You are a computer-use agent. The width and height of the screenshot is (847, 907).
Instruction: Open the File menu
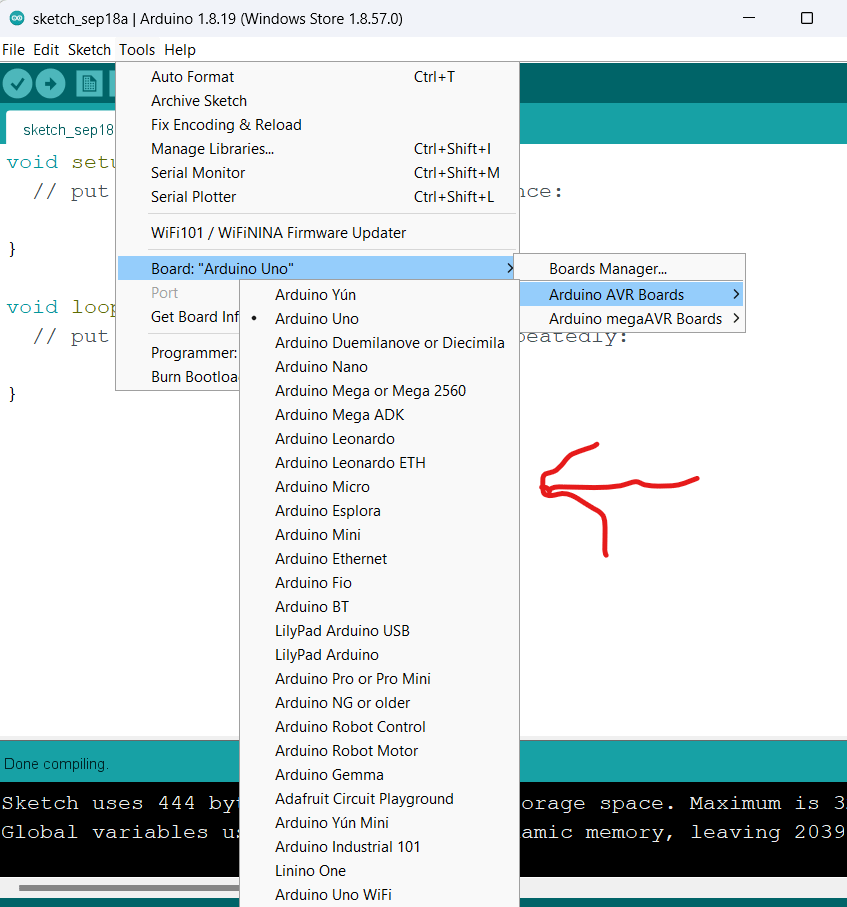tap(13, 49)
